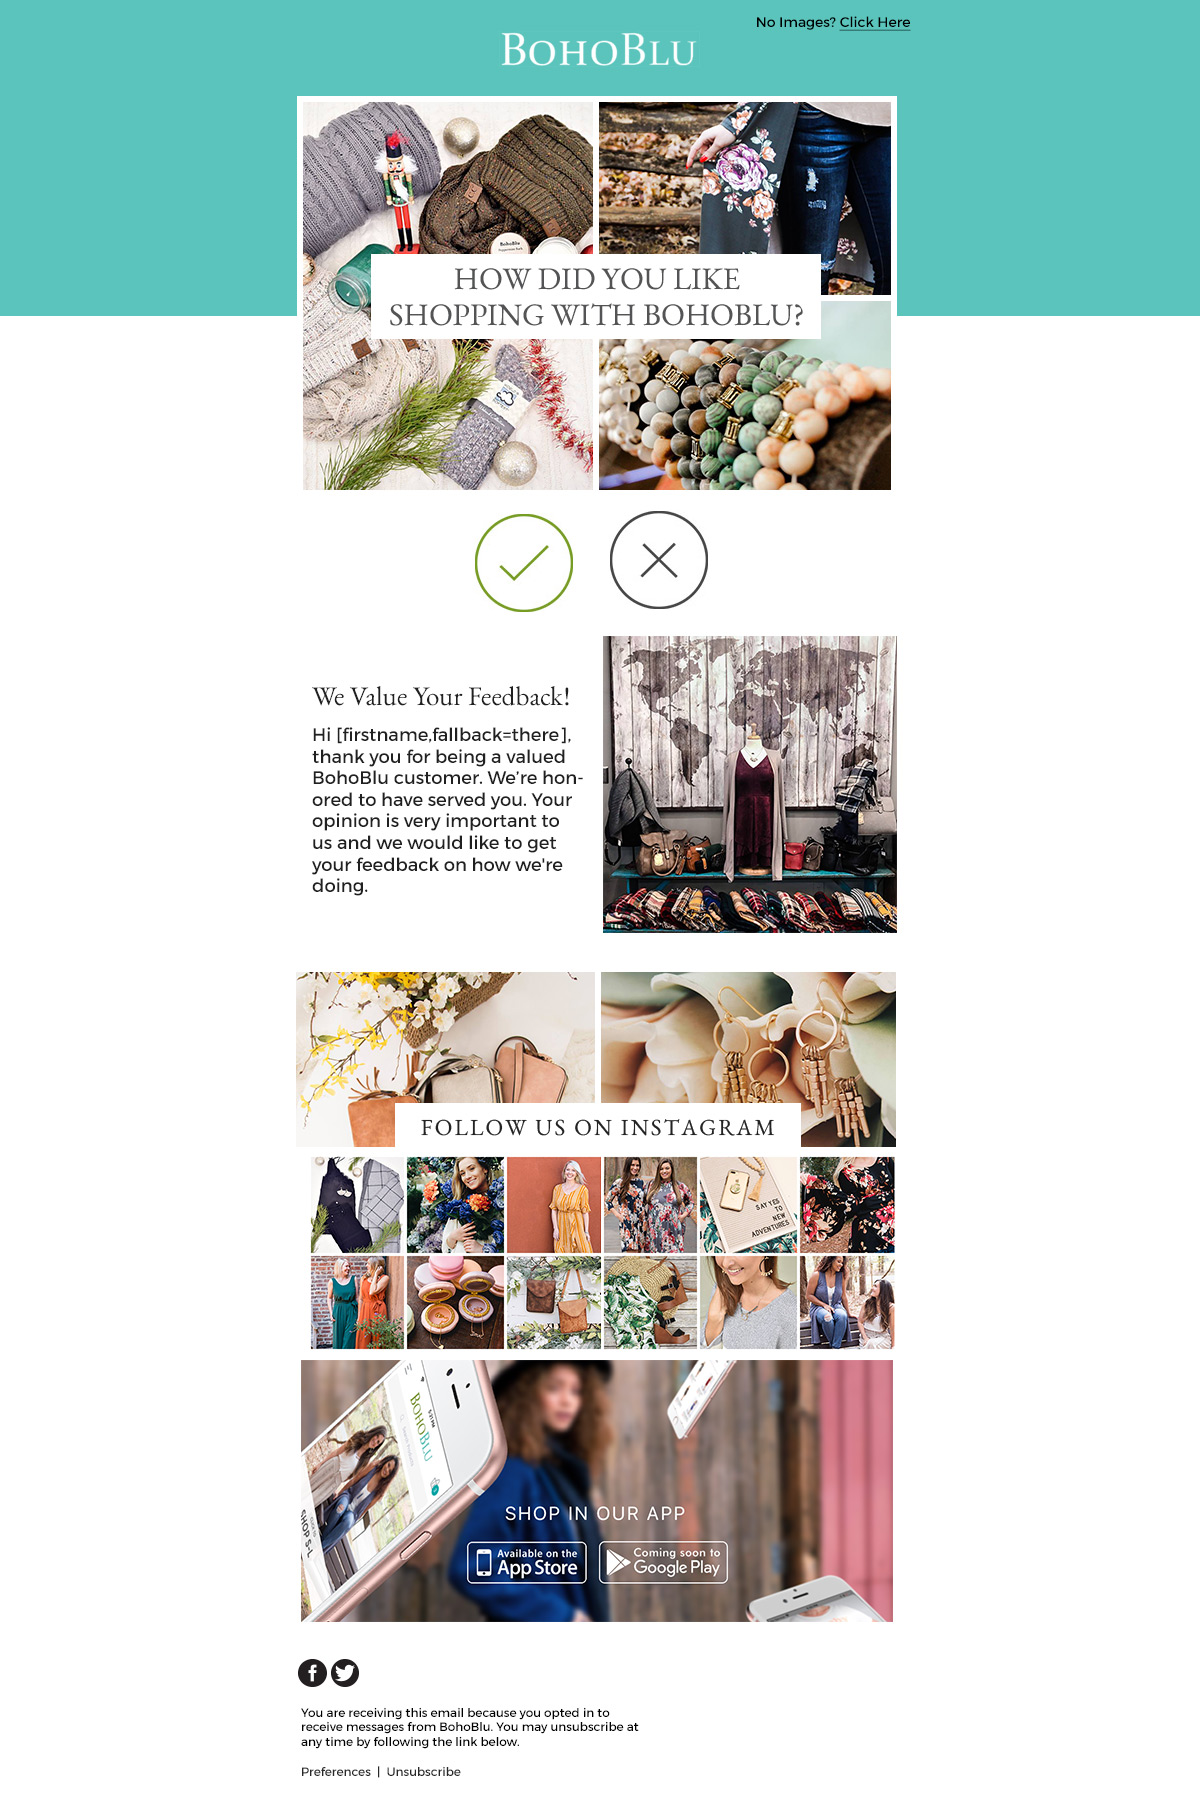Screen dimensions: 1200x1800
Task: Click the Shop In Our App banner
Action: (x=597, y=1491)
